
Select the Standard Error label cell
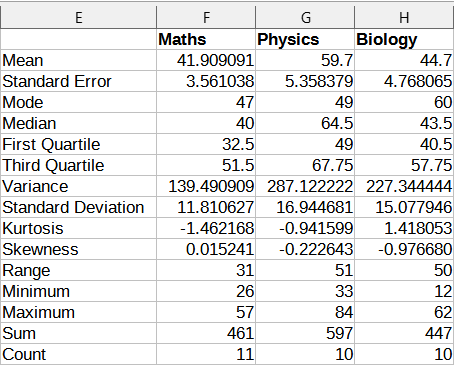click(x=78, y=81)
